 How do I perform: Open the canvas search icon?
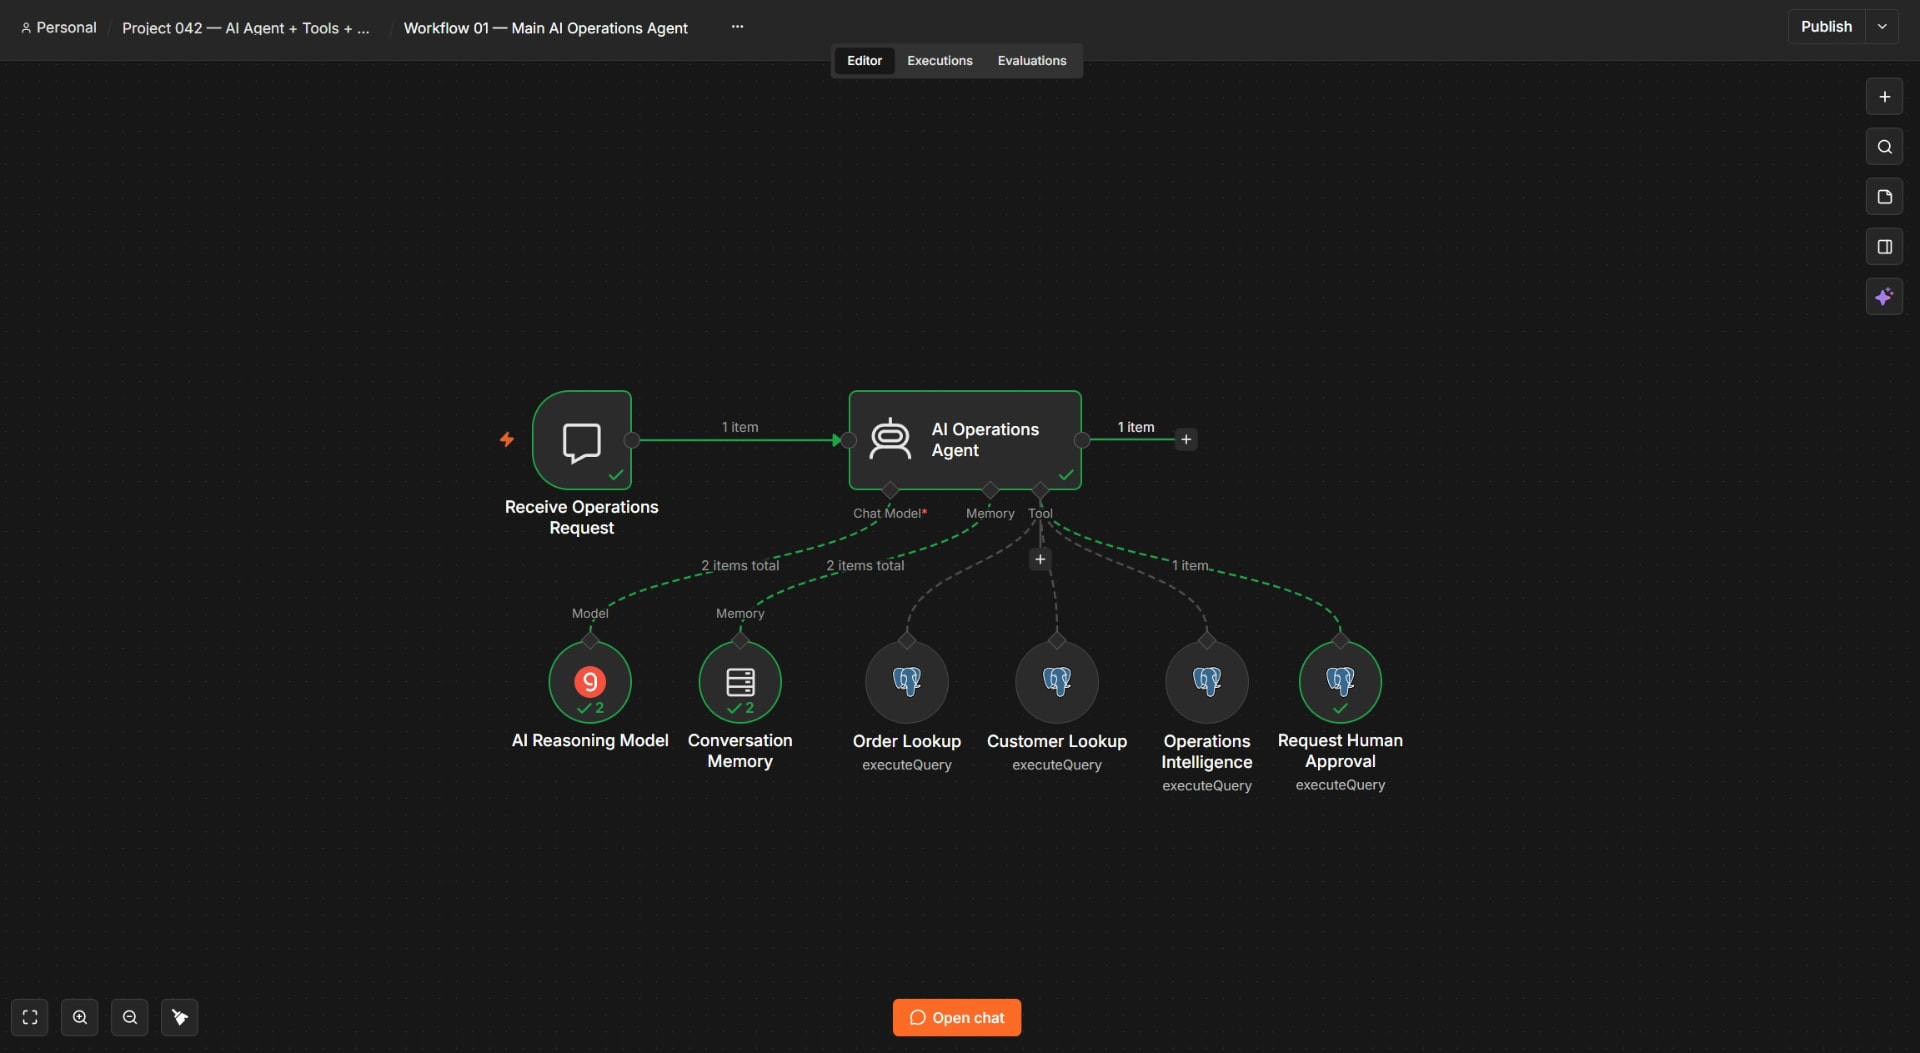[x=1884, y=147]
